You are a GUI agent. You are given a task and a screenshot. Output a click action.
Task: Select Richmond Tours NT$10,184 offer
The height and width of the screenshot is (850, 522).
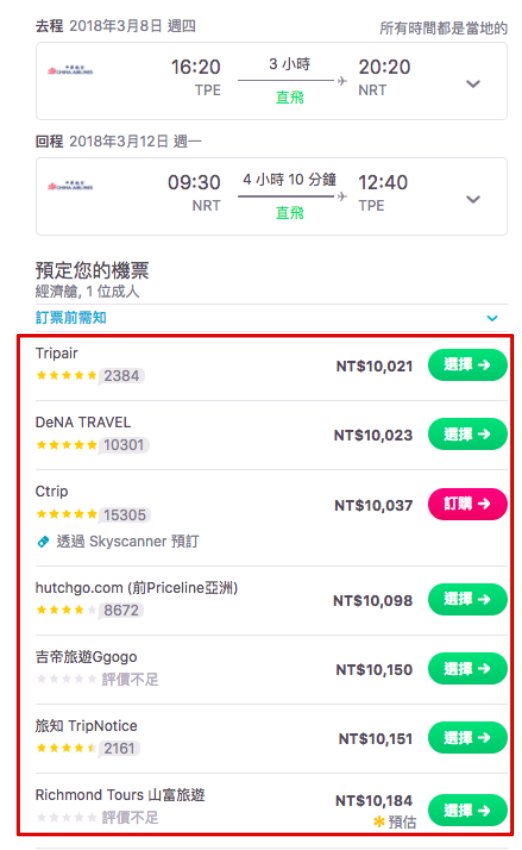click(x=467, y=810)
